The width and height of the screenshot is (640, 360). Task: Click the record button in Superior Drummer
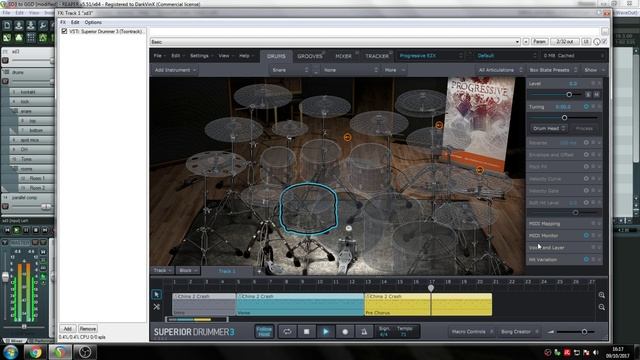(x=345, y=332)
